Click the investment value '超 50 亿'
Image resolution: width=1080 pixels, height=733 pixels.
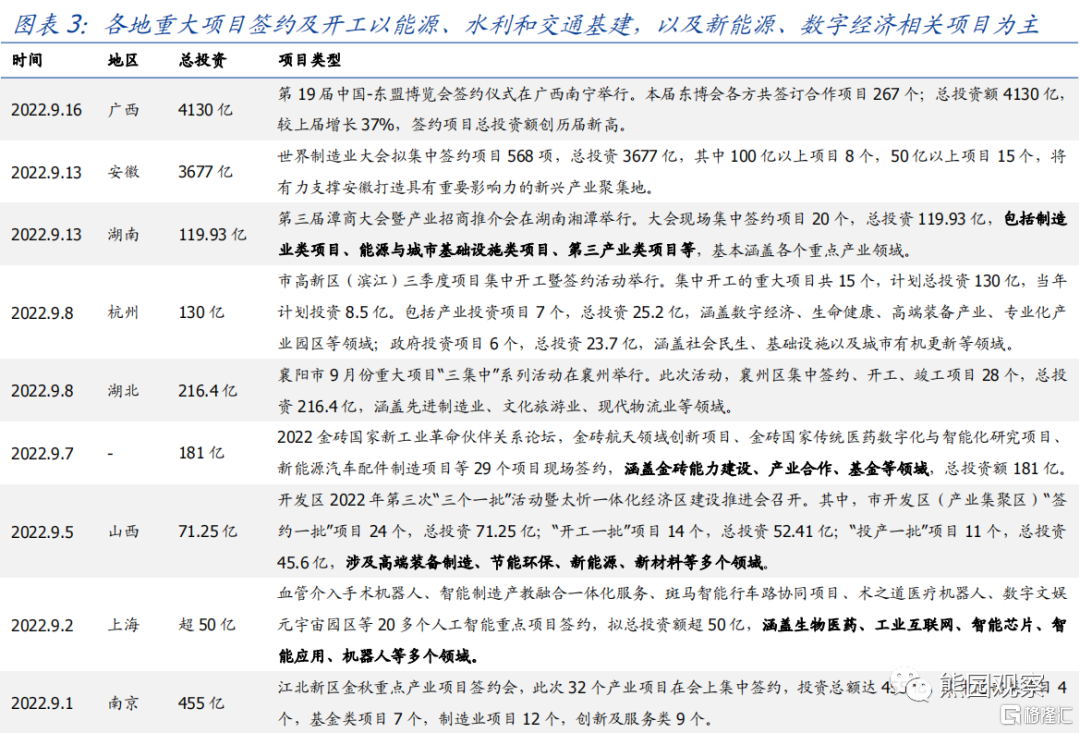207,626
